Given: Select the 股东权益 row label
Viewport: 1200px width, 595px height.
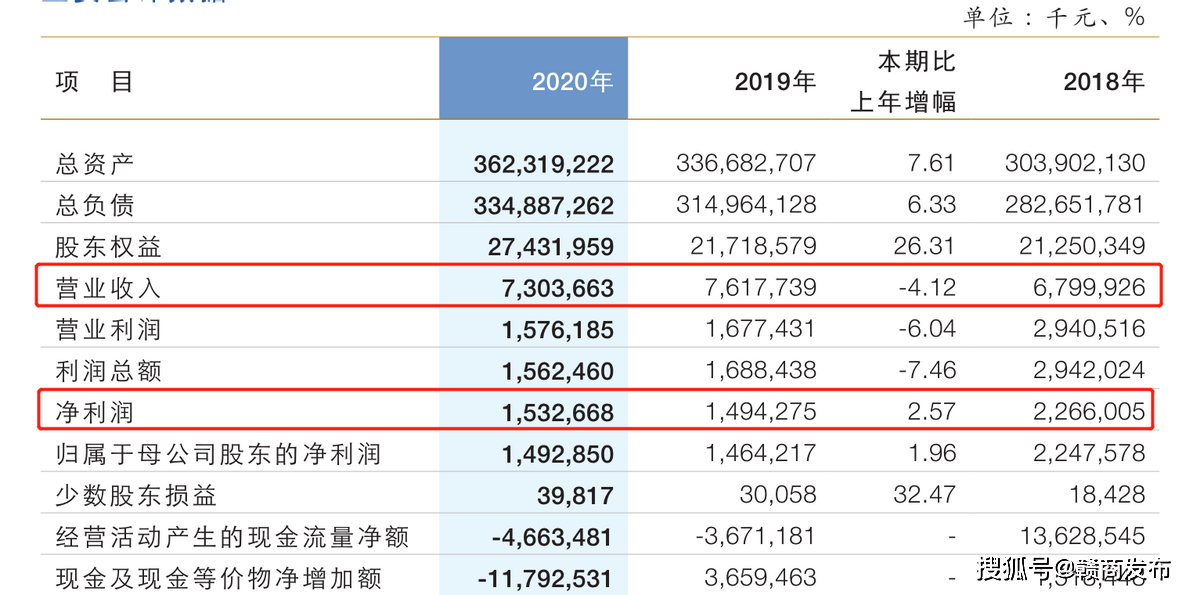Looking at the screenshot, I should pos(108,246).
